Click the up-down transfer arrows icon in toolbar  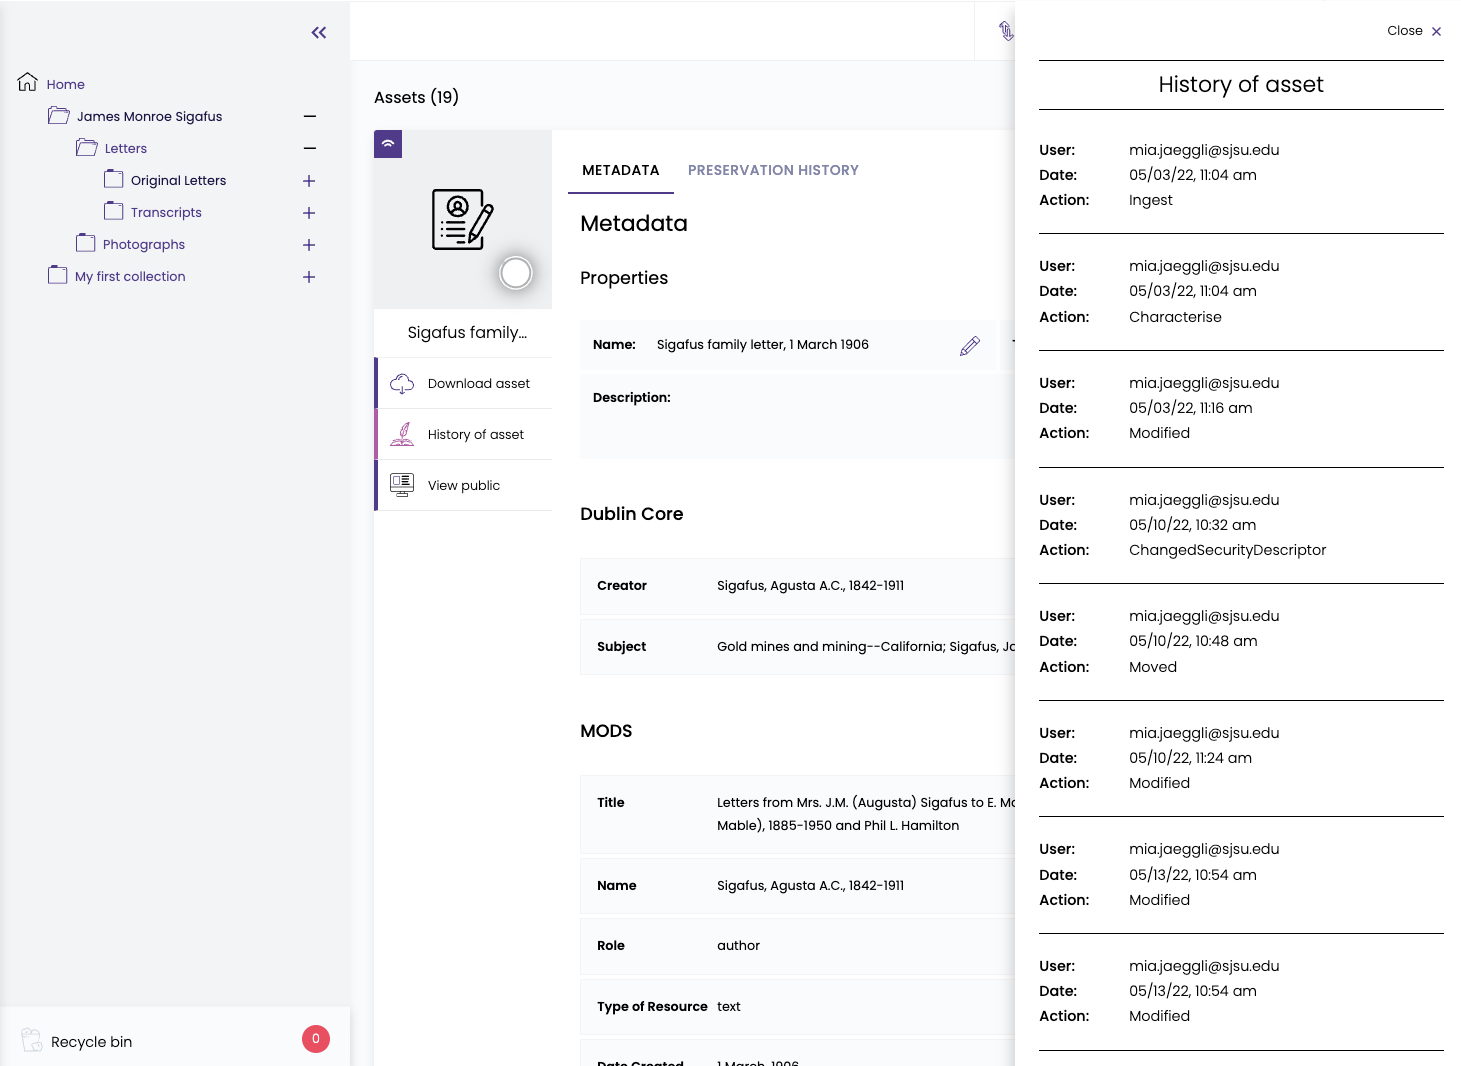point(1007,31)
